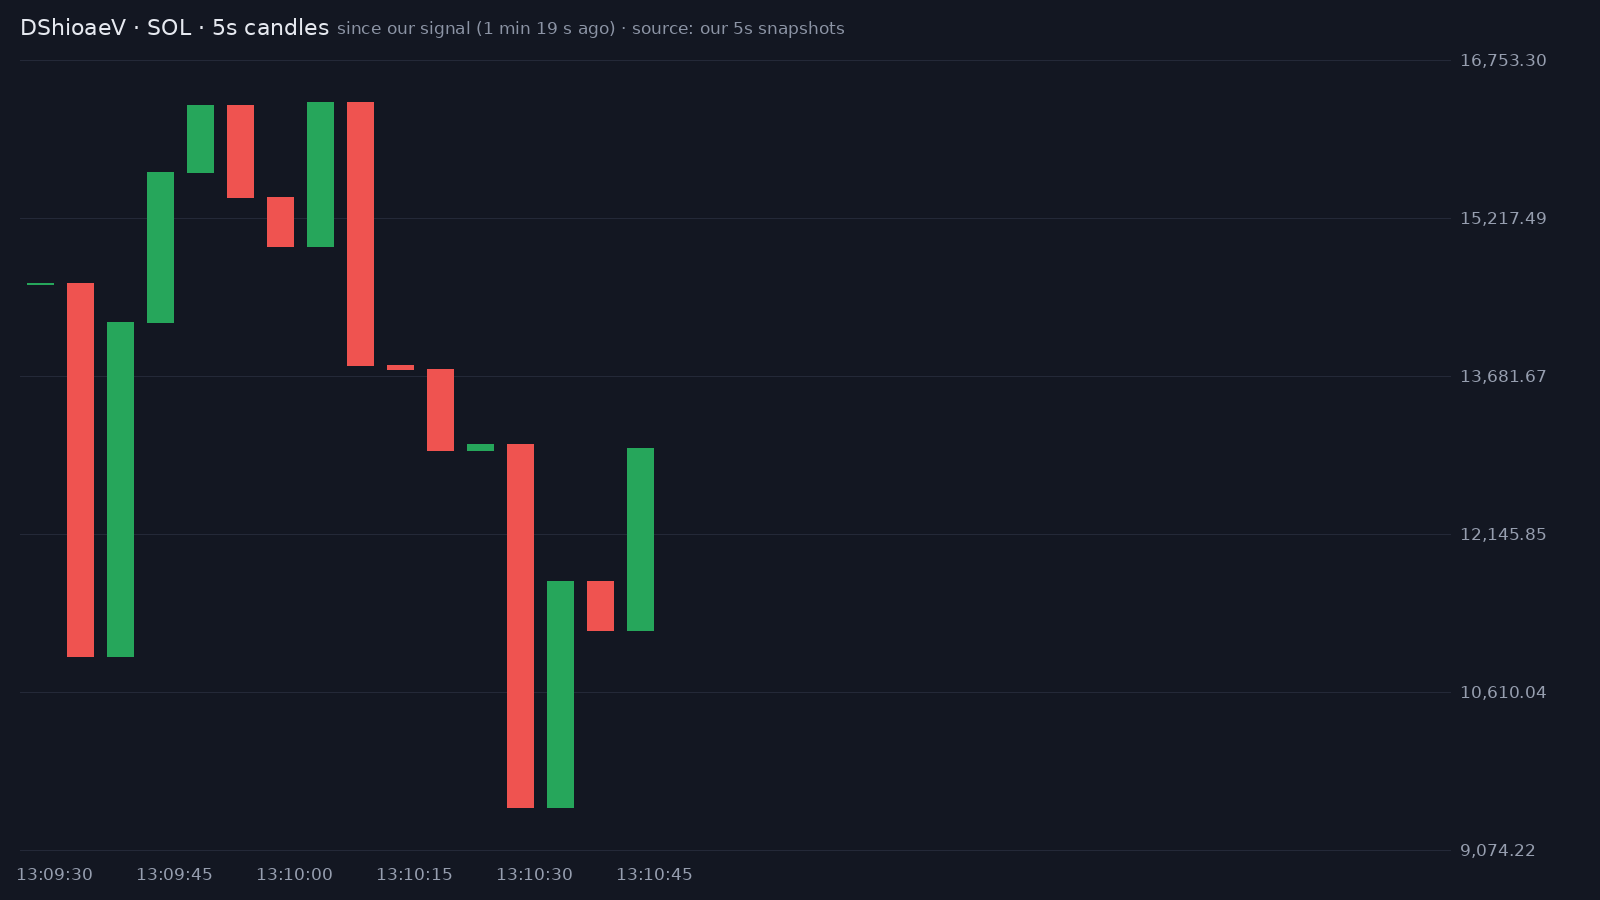The width and height of the screenshot is (1600, 900).
Task: Click the small red candle before the last candle
Action: click(601, 606)
